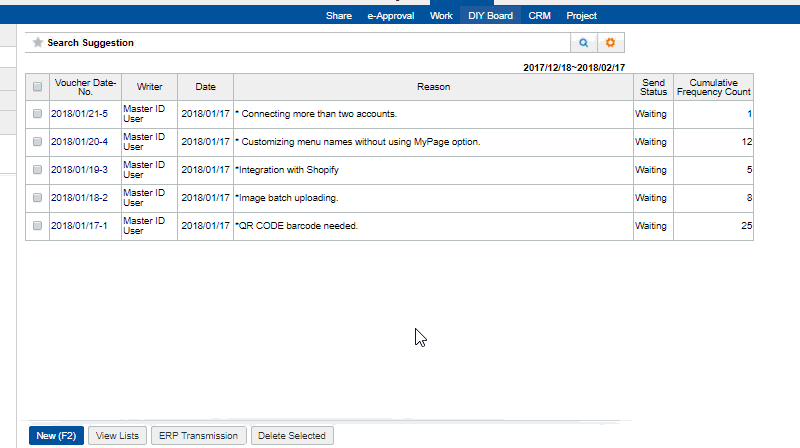The height and width of the screenshot is (448, 800).
Task: Toggle the favorite star beside Search Suggestion
Action: tap(37, 42)
